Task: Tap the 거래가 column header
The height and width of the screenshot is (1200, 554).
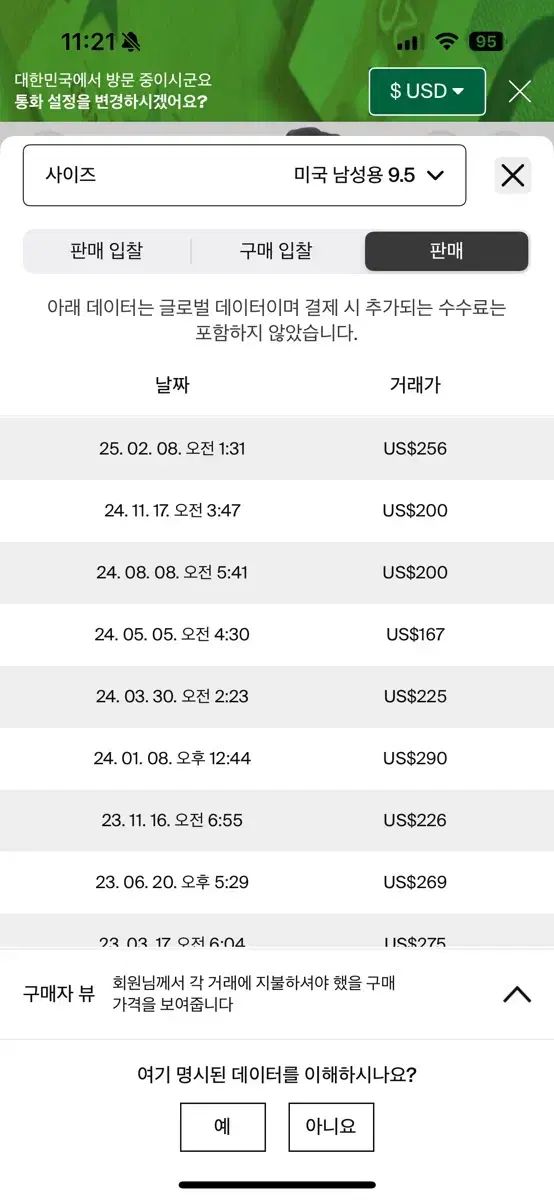Action: (x=415, y=385)
